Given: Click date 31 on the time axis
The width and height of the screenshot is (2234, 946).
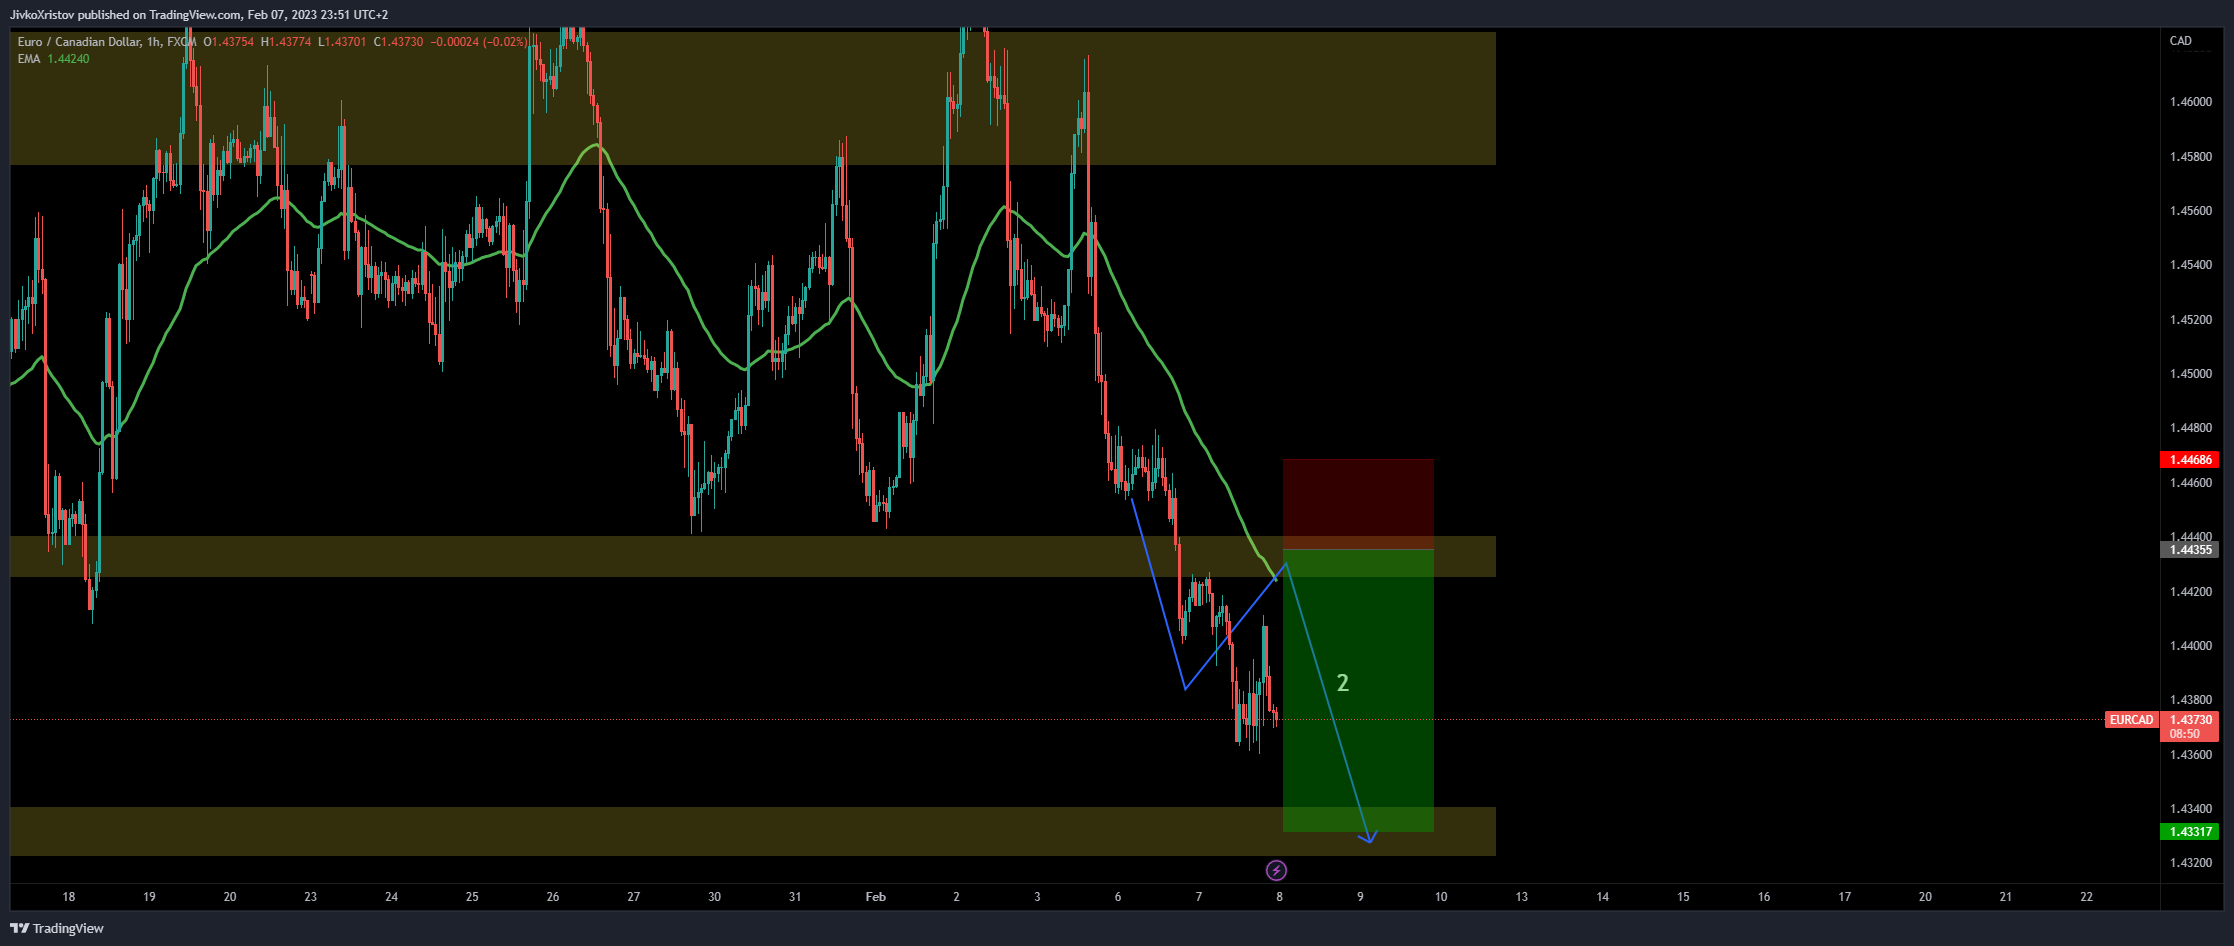Looking at the screenshot, I should pos(795,897).
